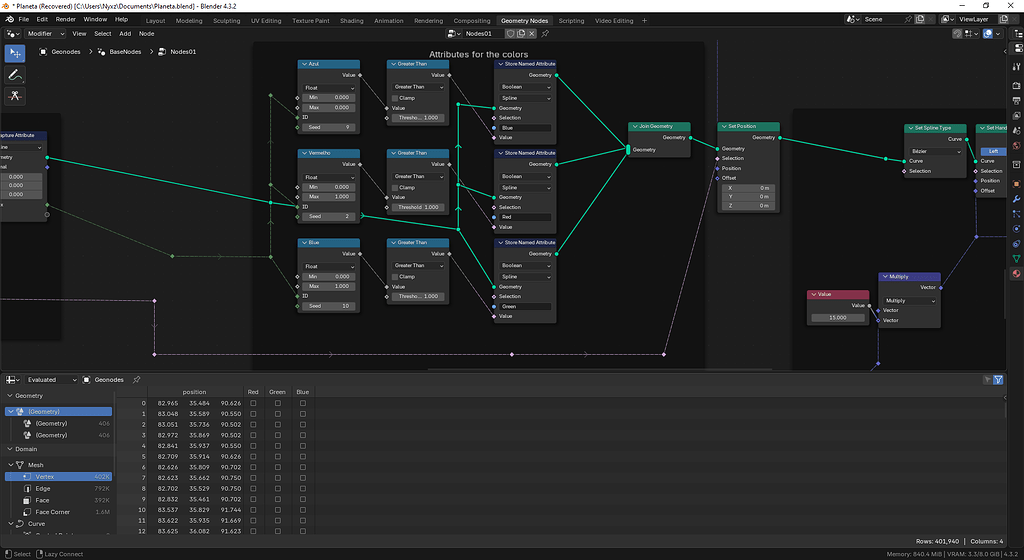This screenshot has height=560, width=1024.
Task: Adjust Threshold field on middle Greater Than
Action: [x=418, y=207]
